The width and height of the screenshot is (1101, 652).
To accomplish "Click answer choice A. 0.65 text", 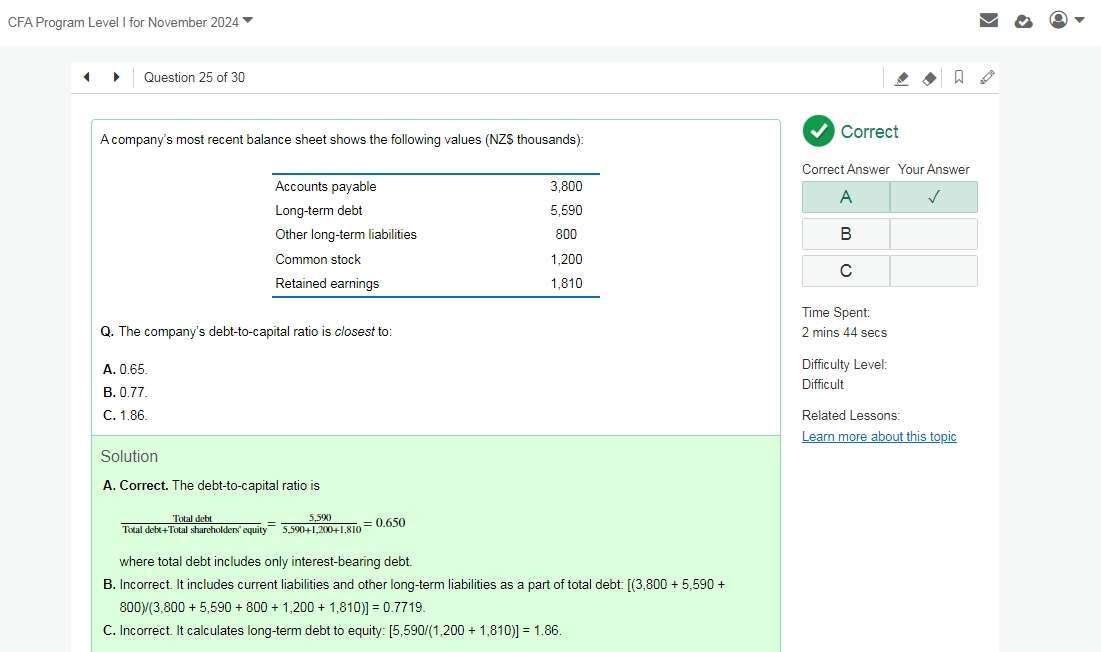I will point(125,370).
